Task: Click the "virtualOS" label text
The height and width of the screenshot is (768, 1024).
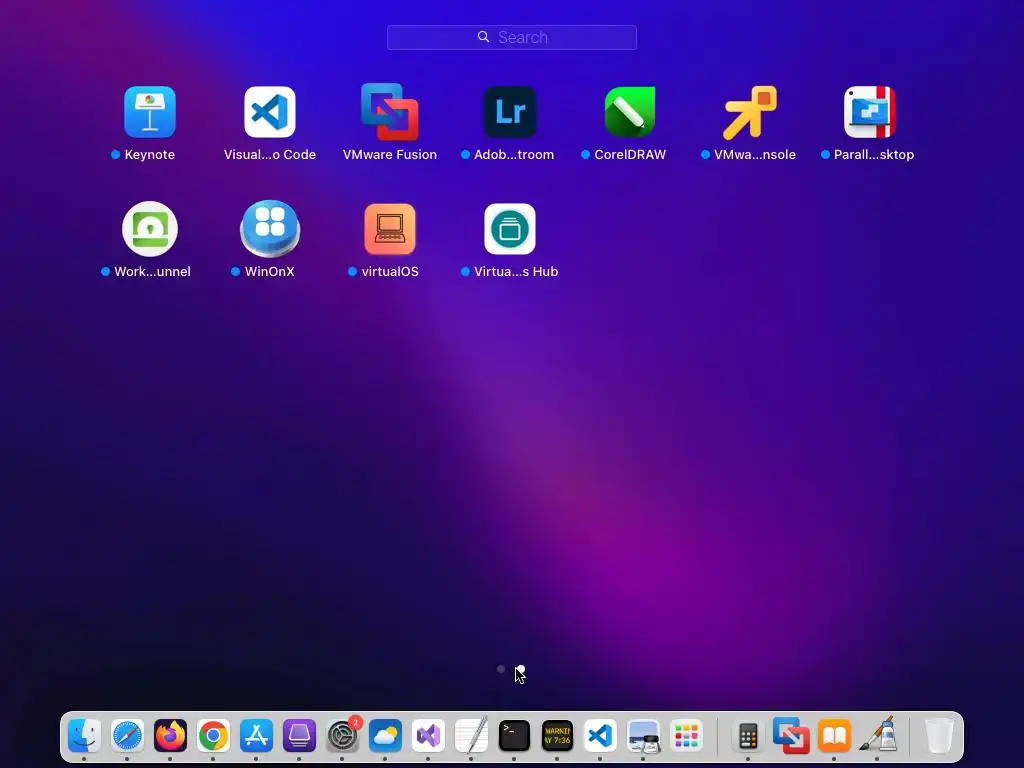Action: (x=390, y=272)
